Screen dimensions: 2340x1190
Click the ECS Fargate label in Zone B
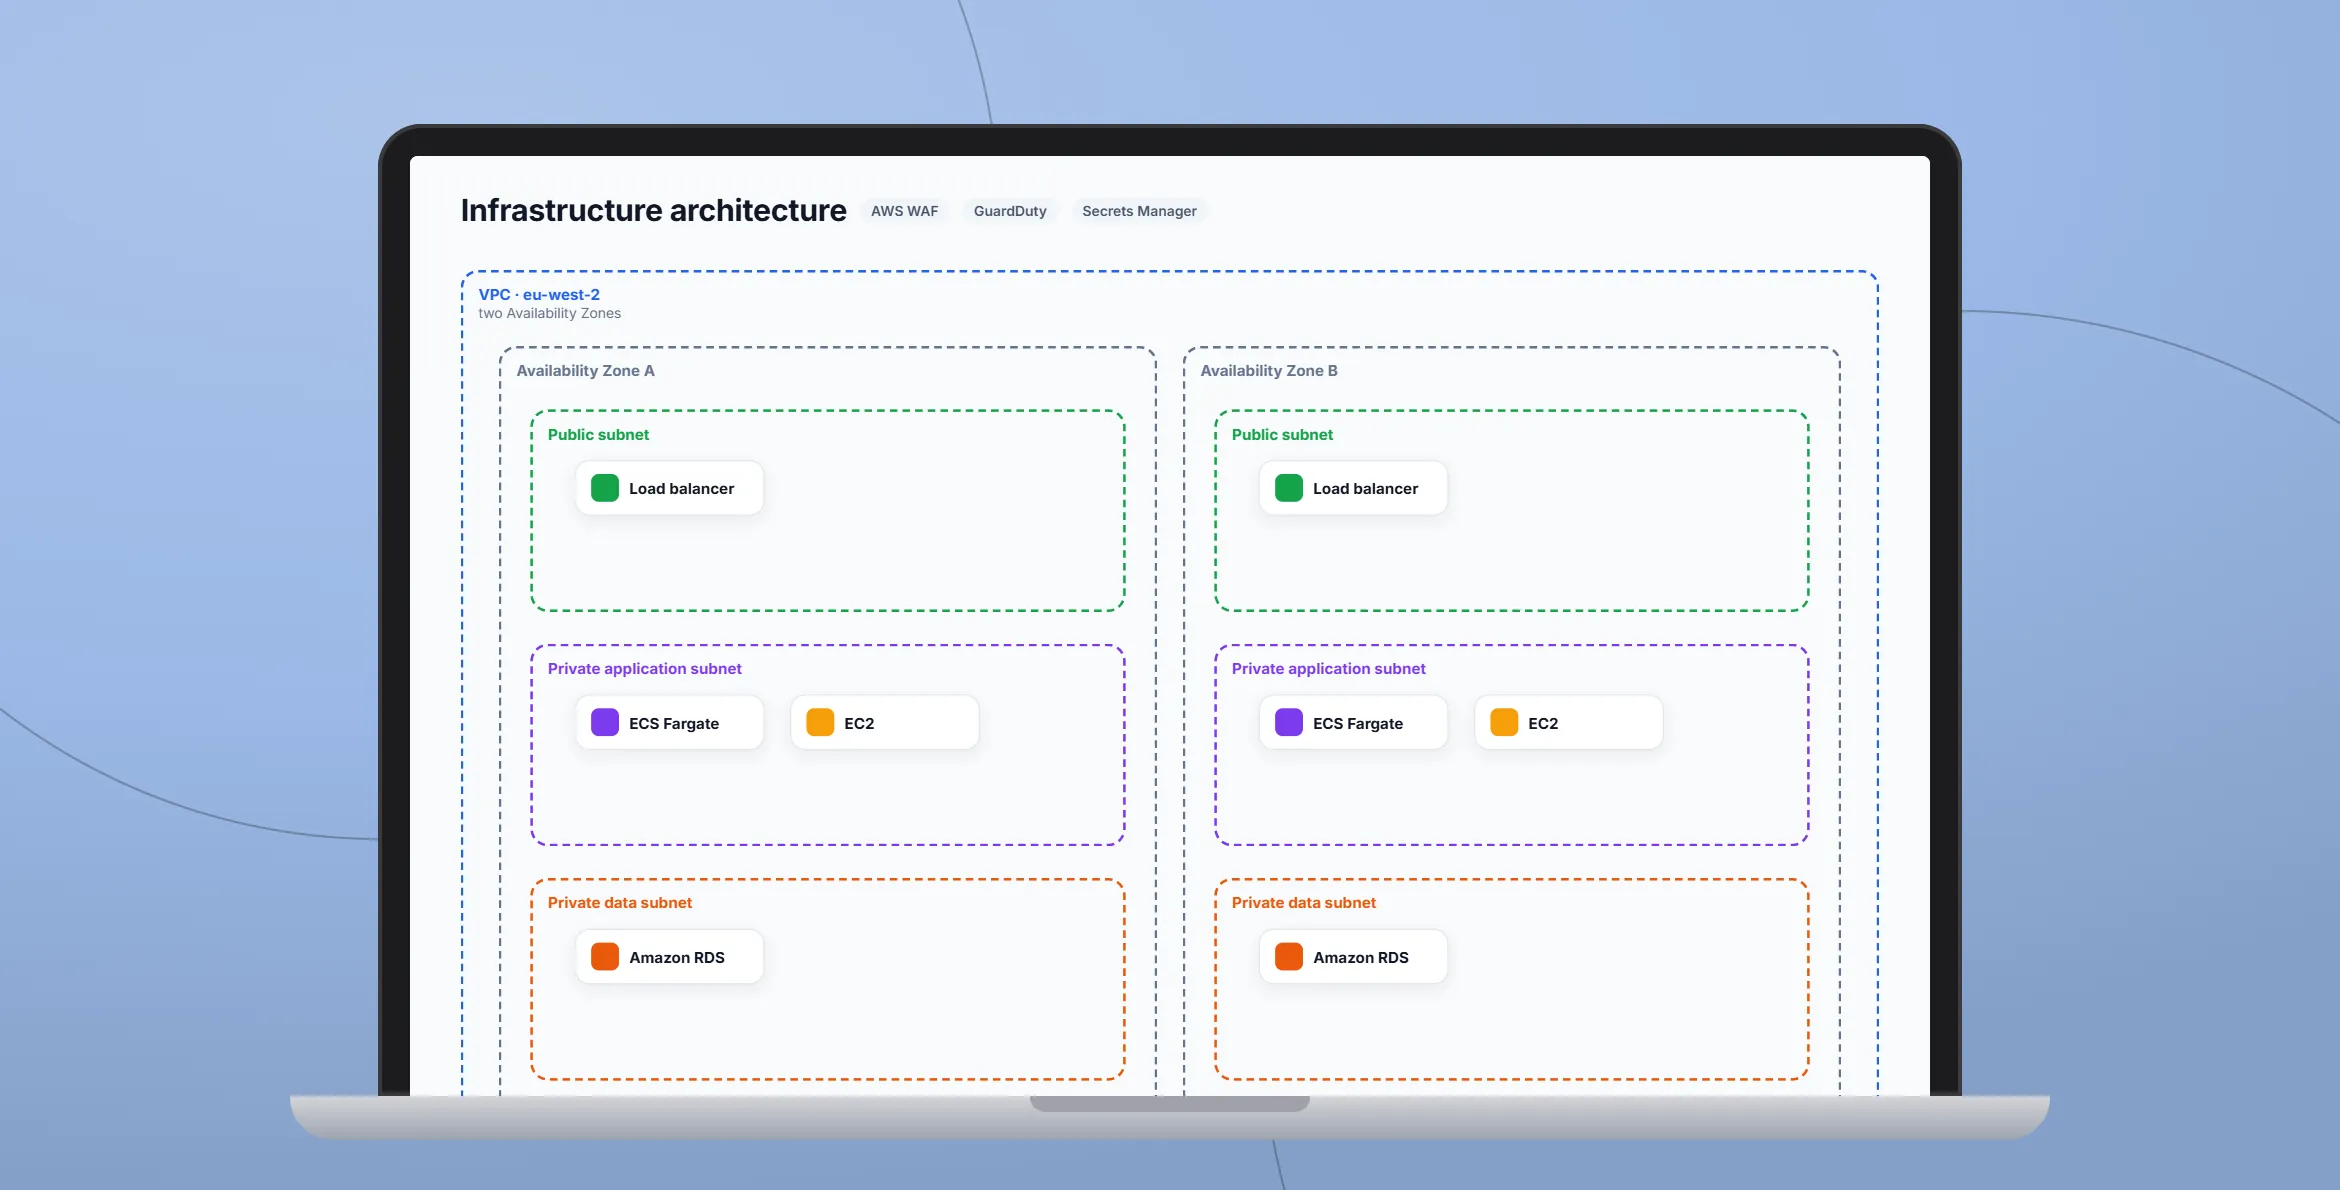click(x=1358, y=723)
